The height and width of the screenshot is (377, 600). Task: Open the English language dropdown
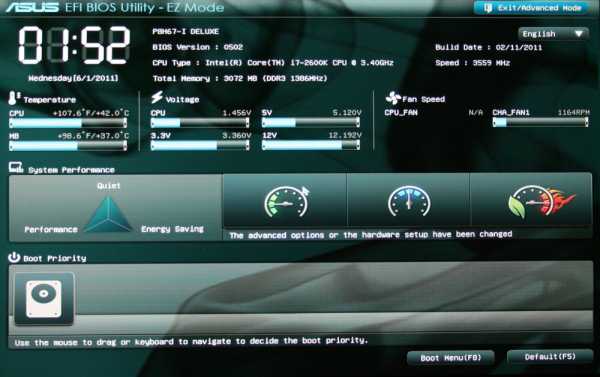553,34
